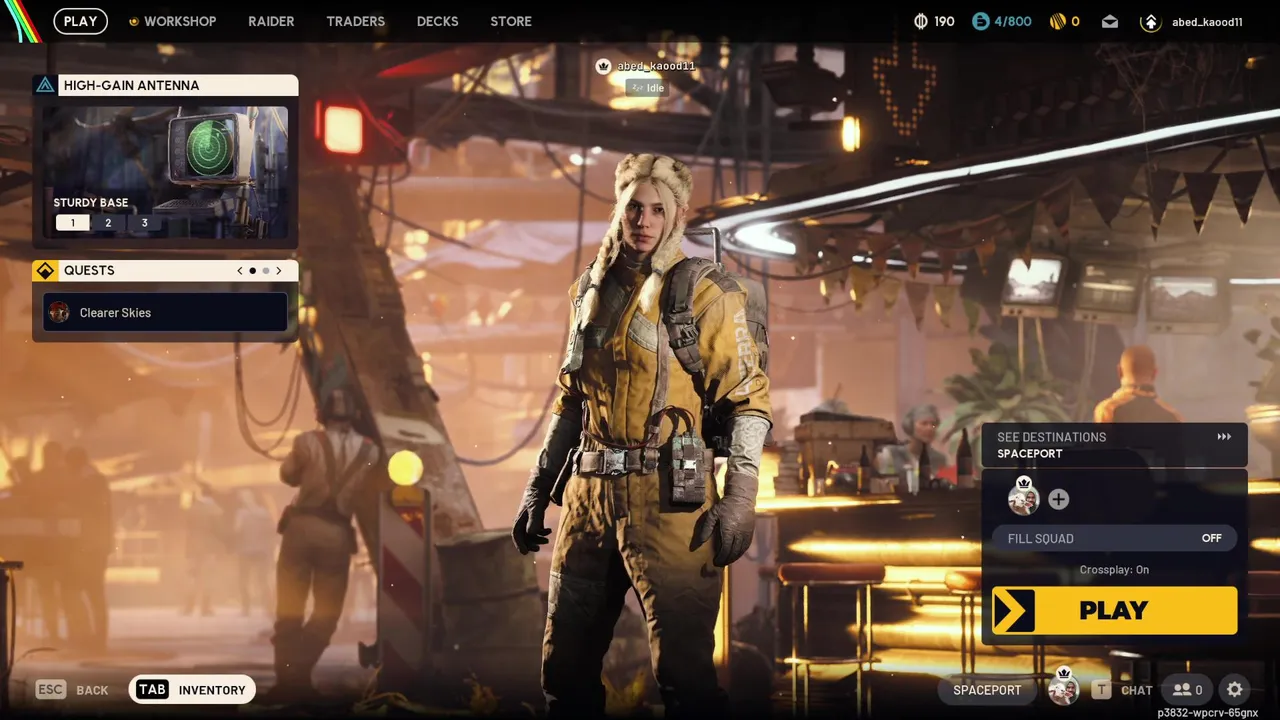Open the mail inbox envelope icon
Image resolution: width=1280 pixels, height=720 pixels.
[x=1110, y=21]
